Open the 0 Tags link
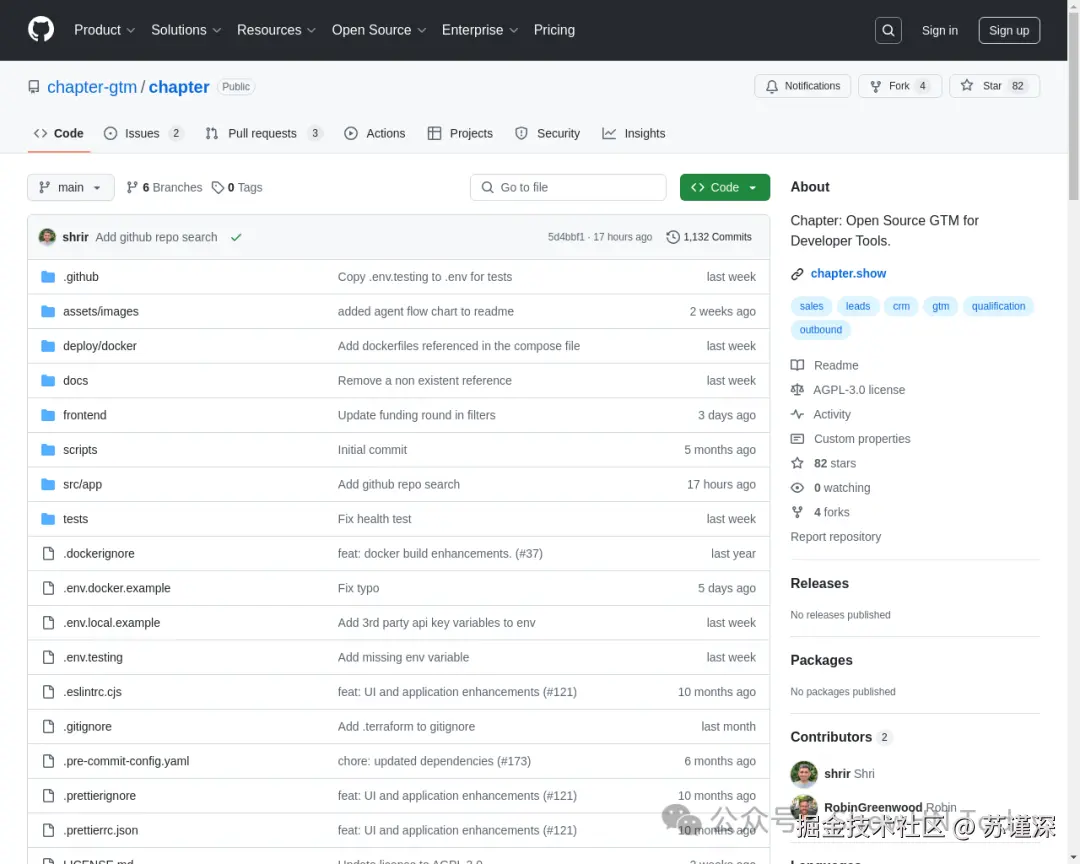This screenshot has height=864, width=1080. click(x=237, y=187)
